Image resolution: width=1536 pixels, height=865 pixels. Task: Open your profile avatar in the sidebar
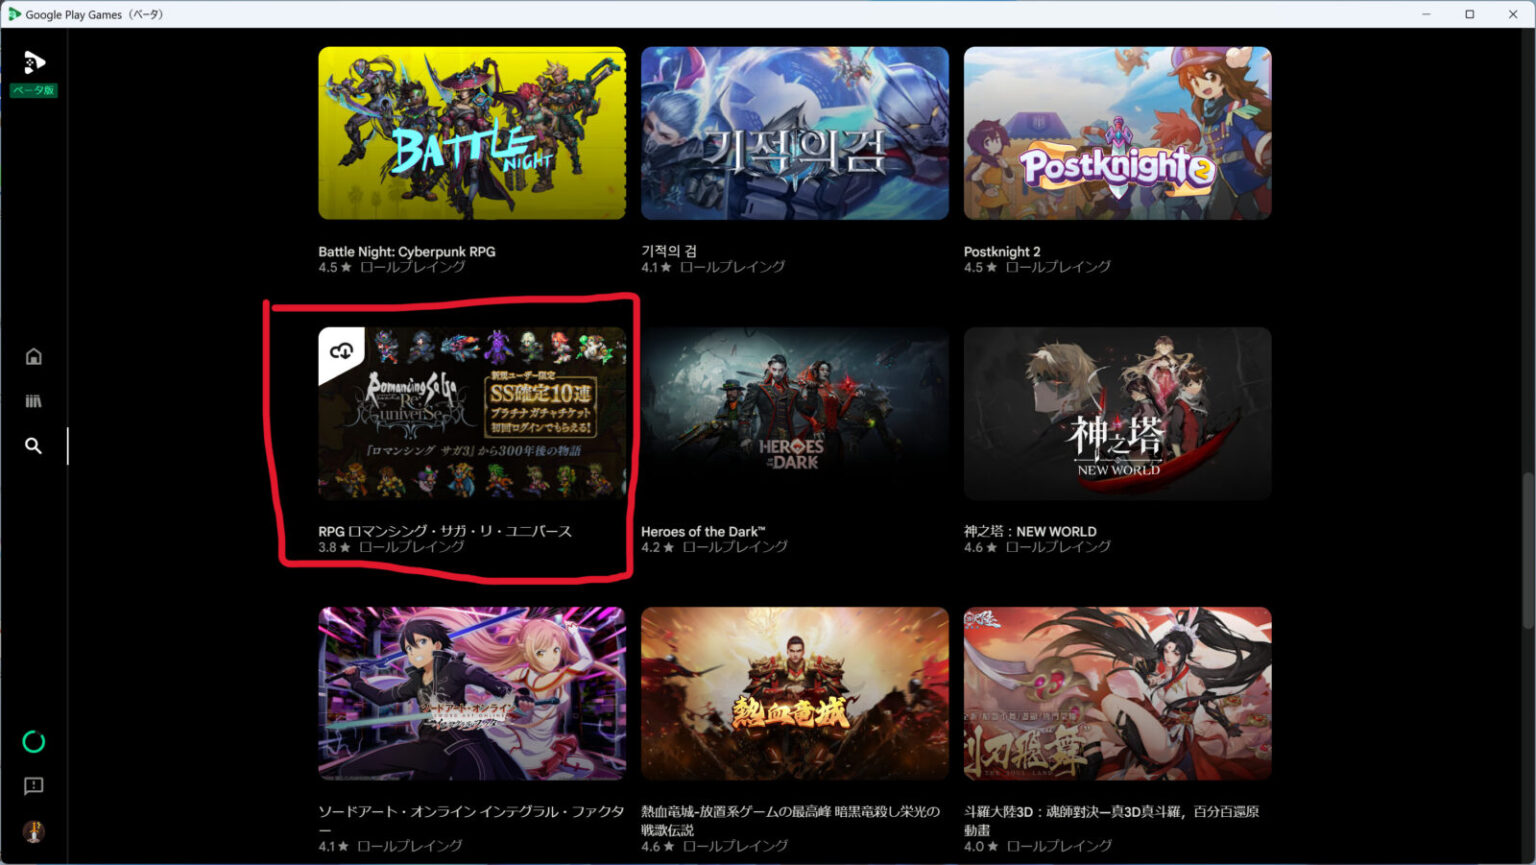tap(33, 831)
